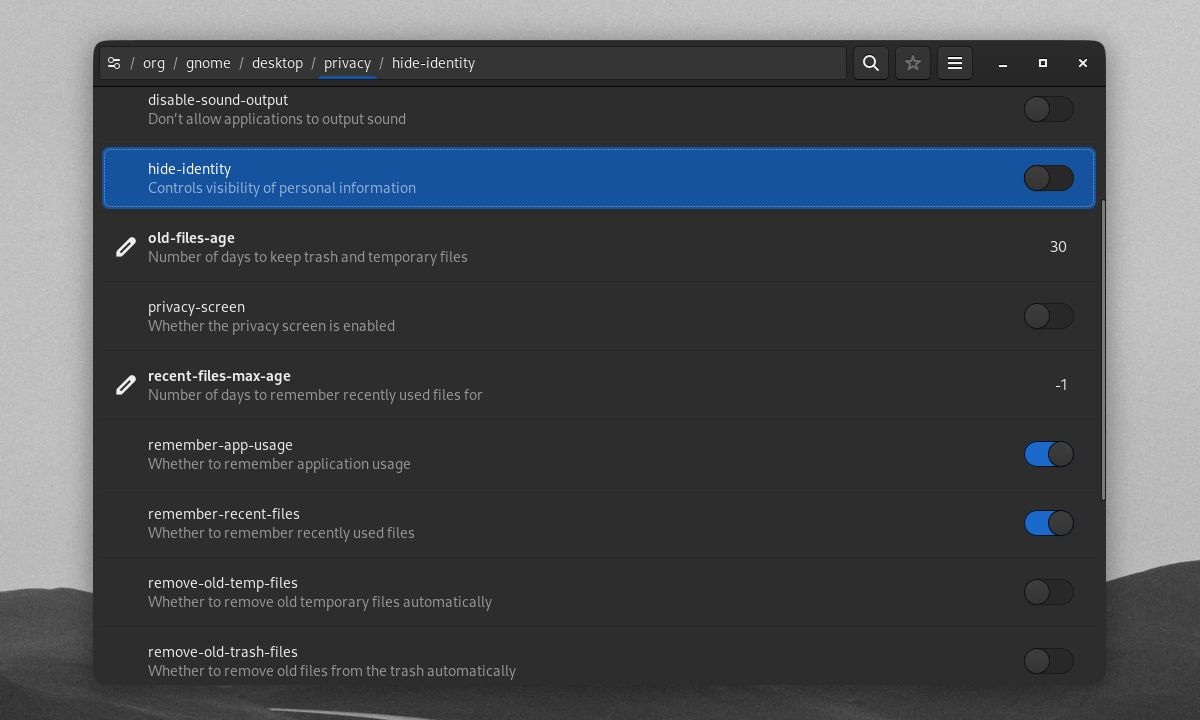Click the vertical scrollbar of key list
Image resolution: width=1200 pixels, height=720 pixels.
1102,350
